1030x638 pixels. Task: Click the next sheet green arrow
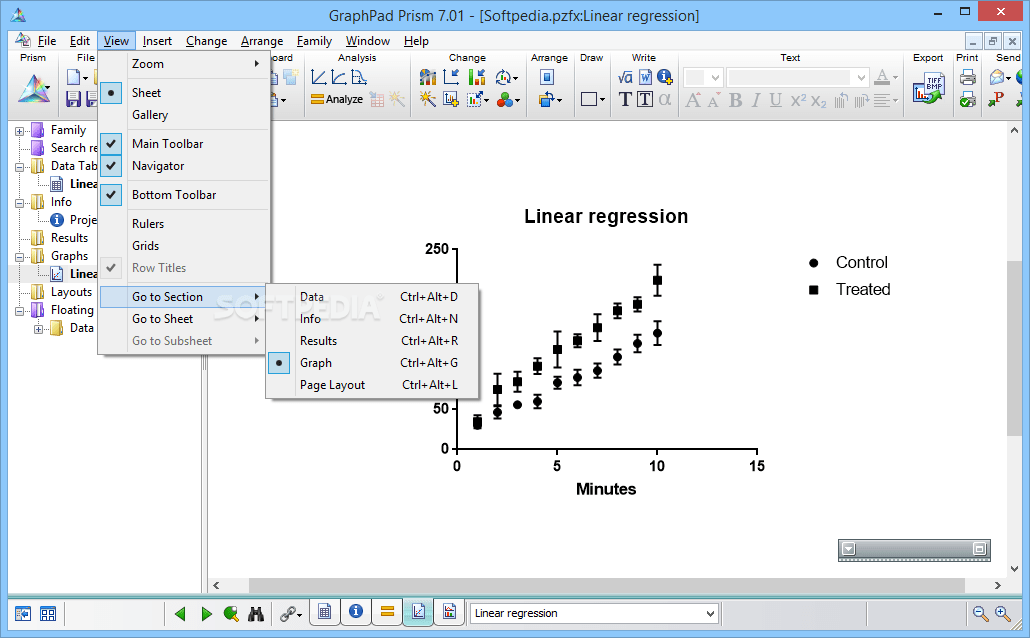(x=206, y=614)
